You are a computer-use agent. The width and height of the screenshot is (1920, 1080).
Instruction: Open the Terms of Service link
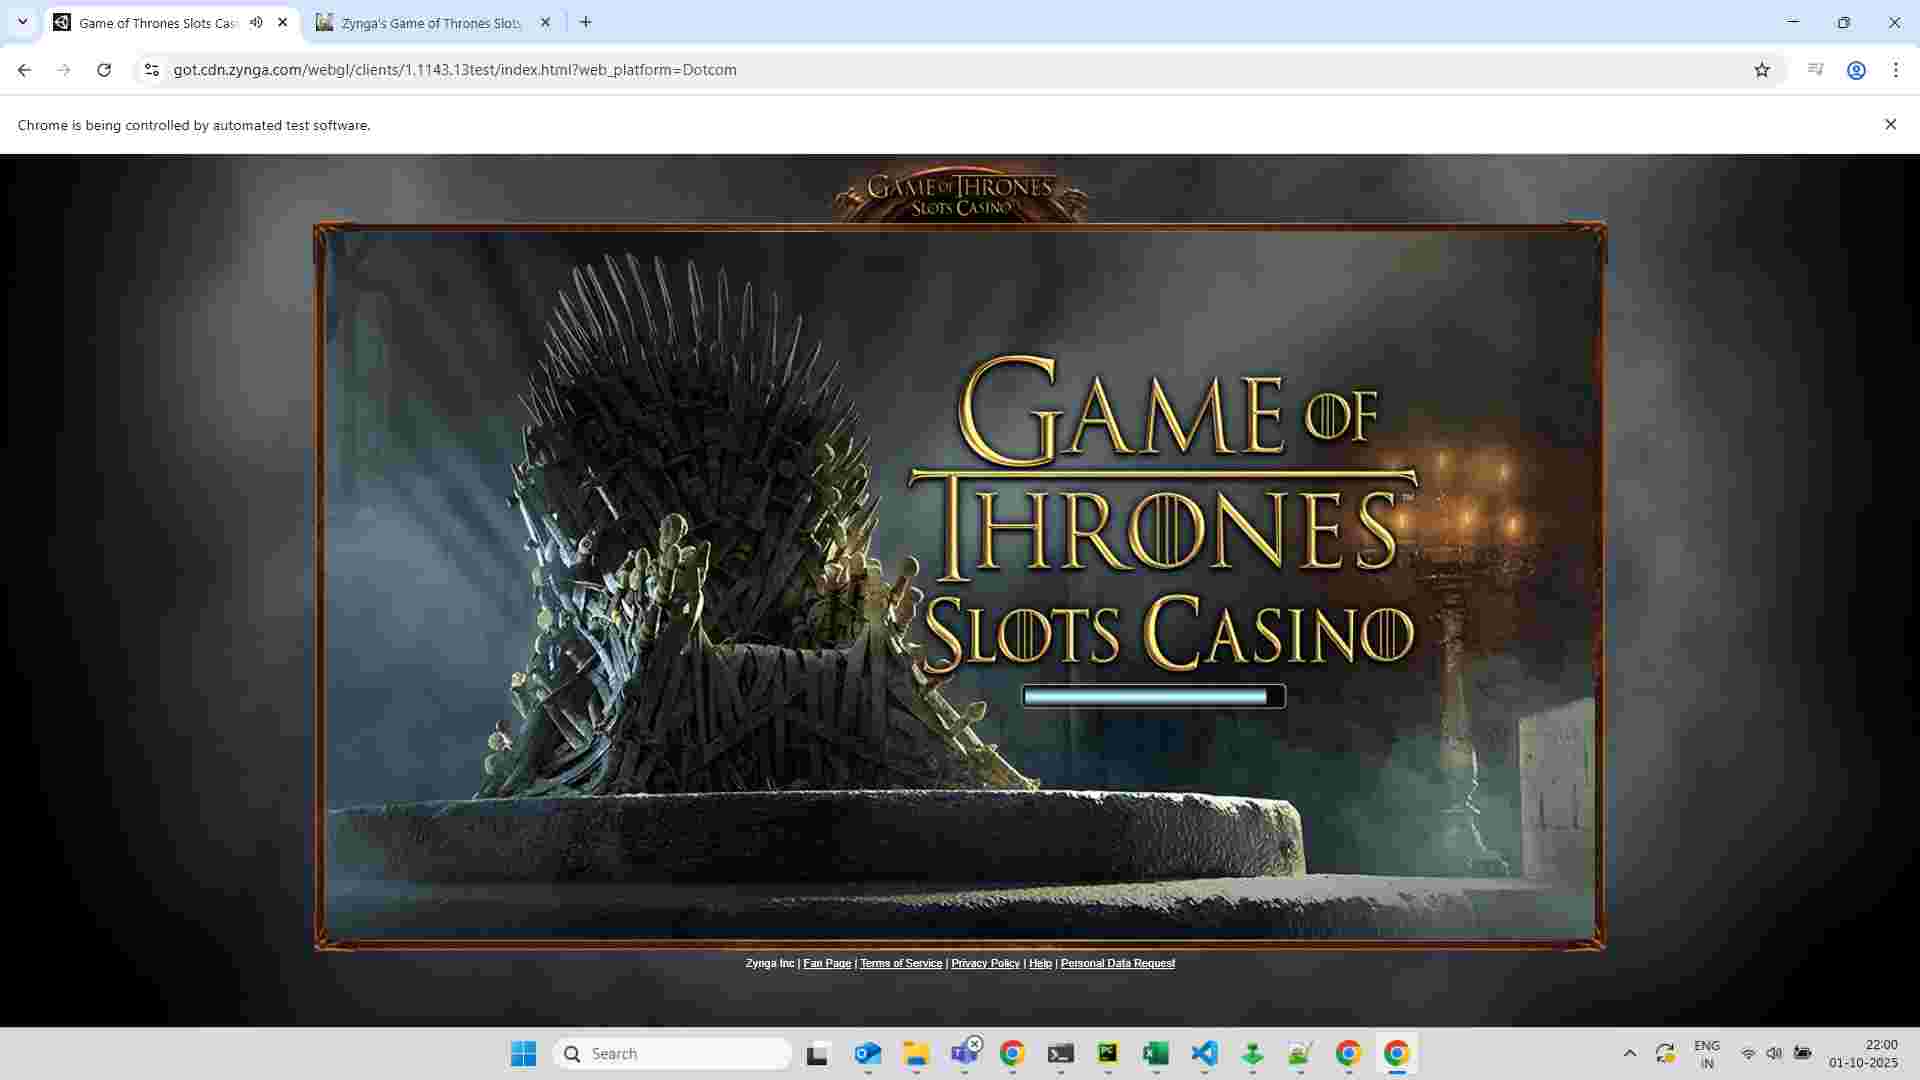click(900, 963)
